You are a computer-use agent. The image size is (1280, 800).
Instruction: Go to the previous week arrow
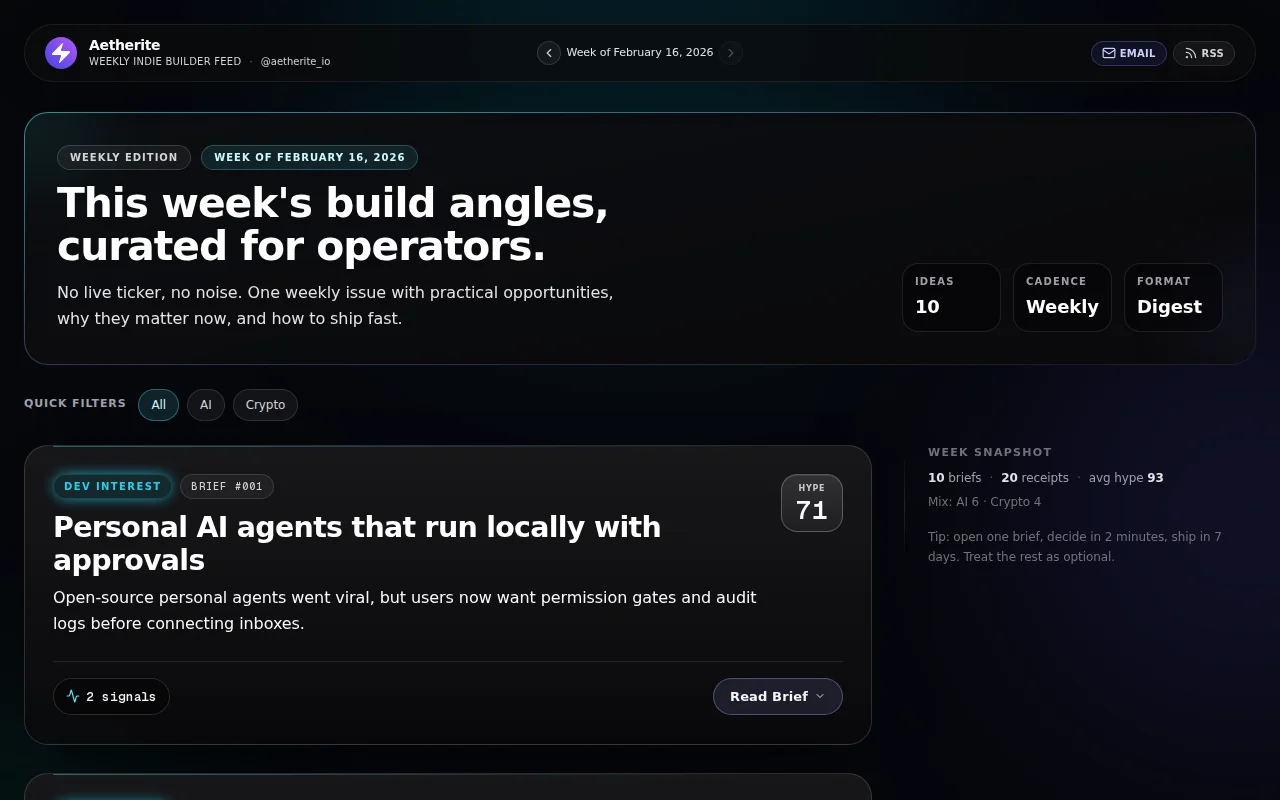coord(549,53)
